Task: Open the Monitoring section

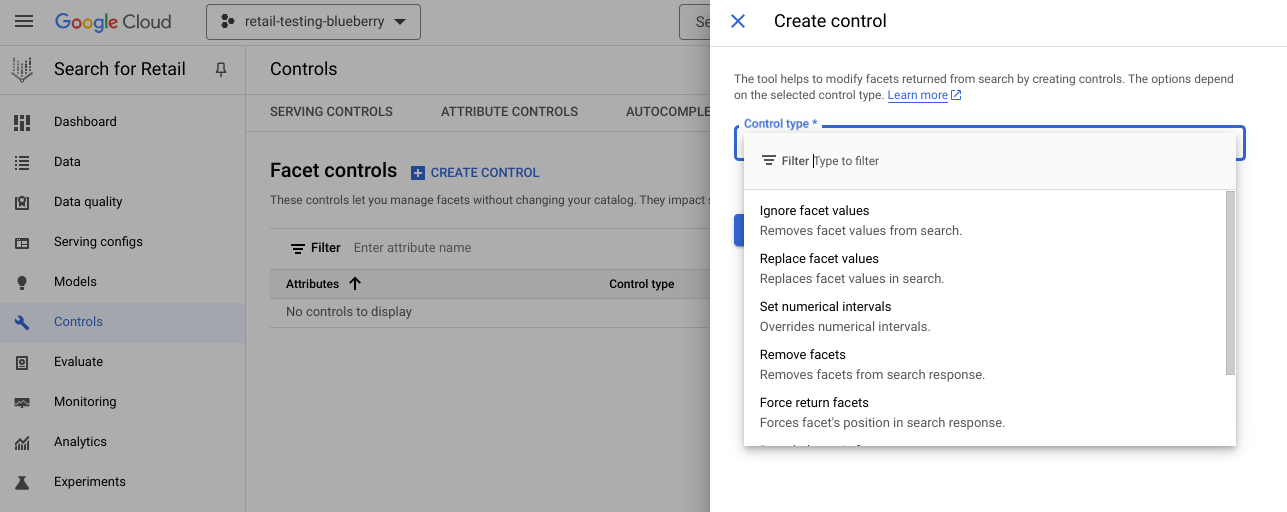Action: point(85,402)
